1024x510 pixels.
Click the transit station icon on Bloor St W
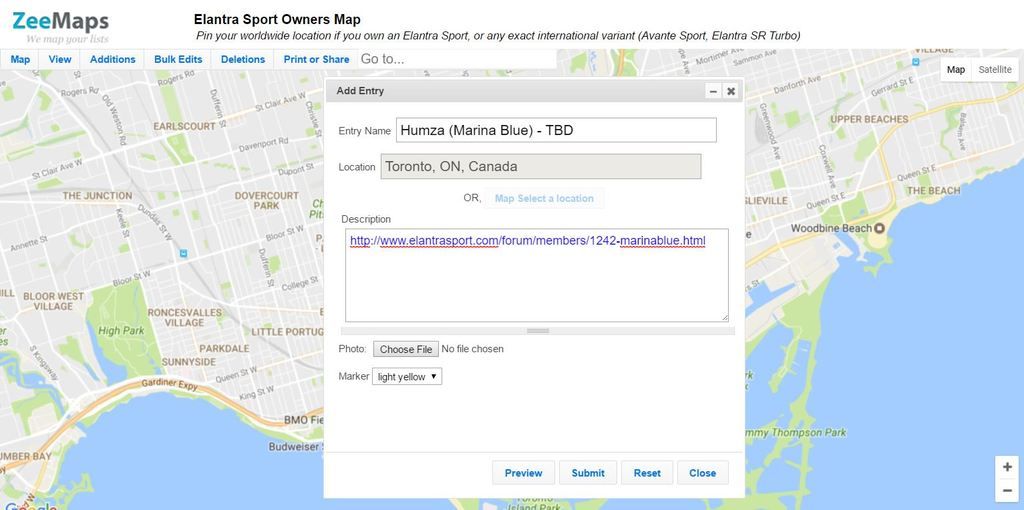(x=184, y=253)
